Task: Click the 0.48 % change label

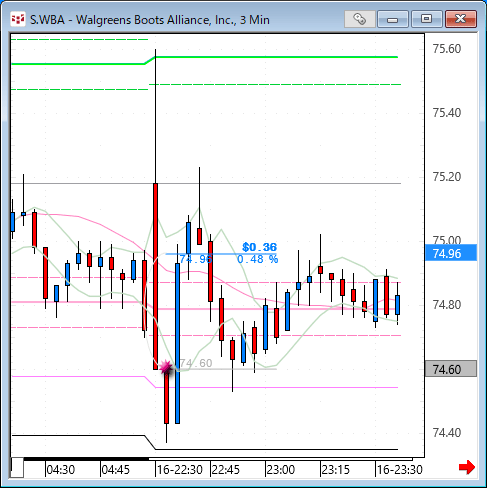Action: pyautogui.click(x=257, y=259)
